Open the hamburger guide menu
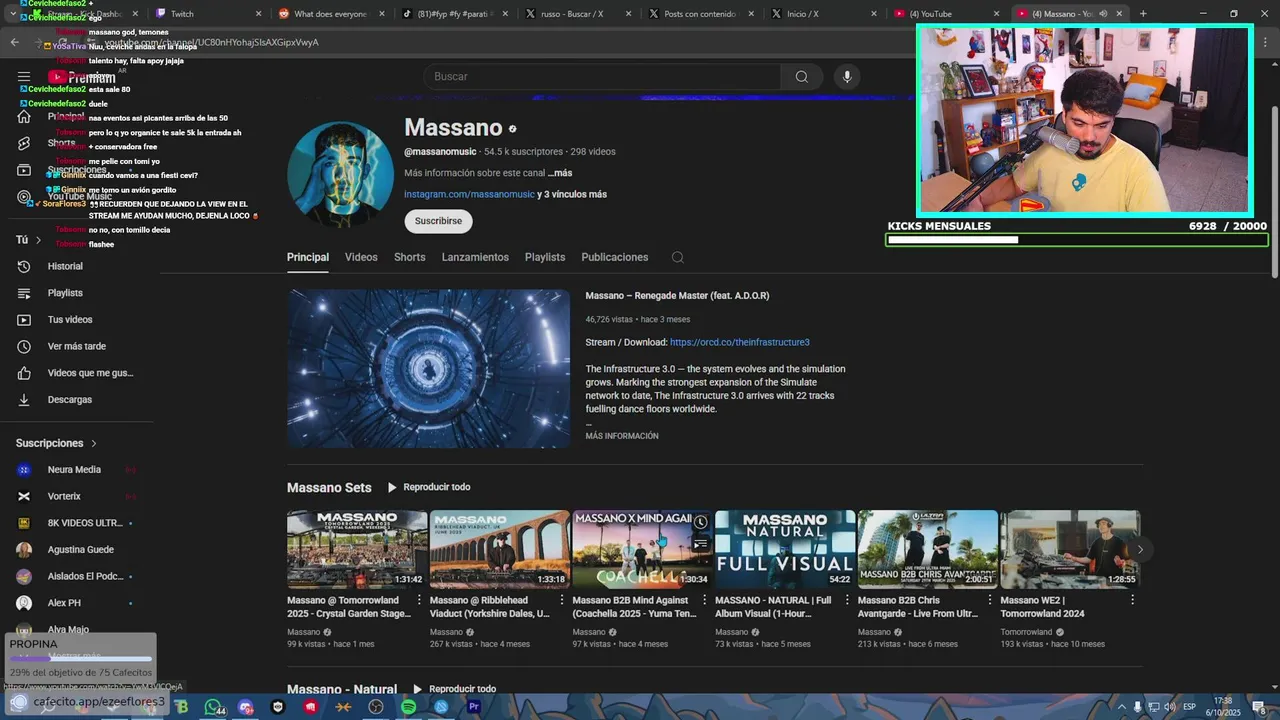Screen dimensions: 1280x720 (24, 77)
